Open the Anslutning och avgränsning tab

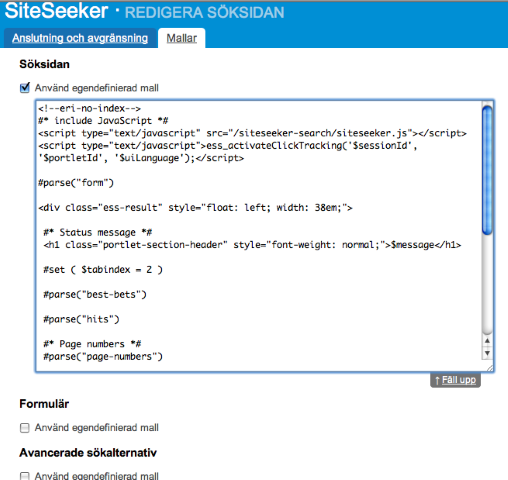pyautogui.click(x=80, y=38)
